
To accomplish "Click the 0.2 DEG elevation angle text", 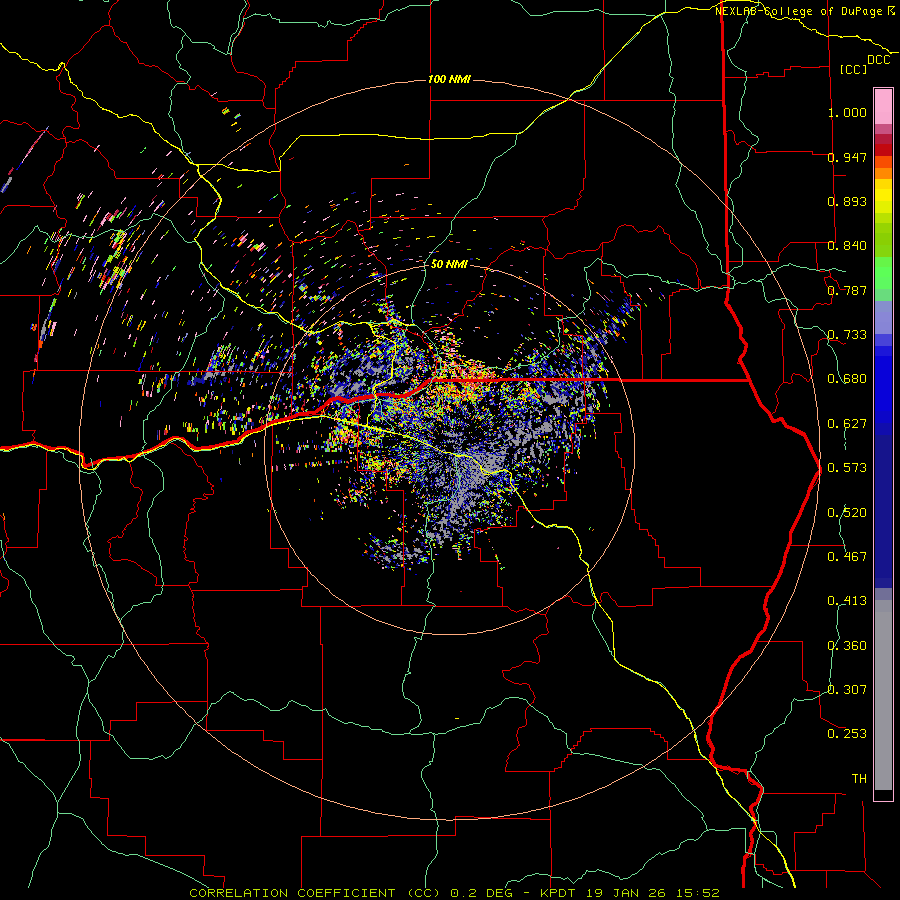I will (481, 893).
